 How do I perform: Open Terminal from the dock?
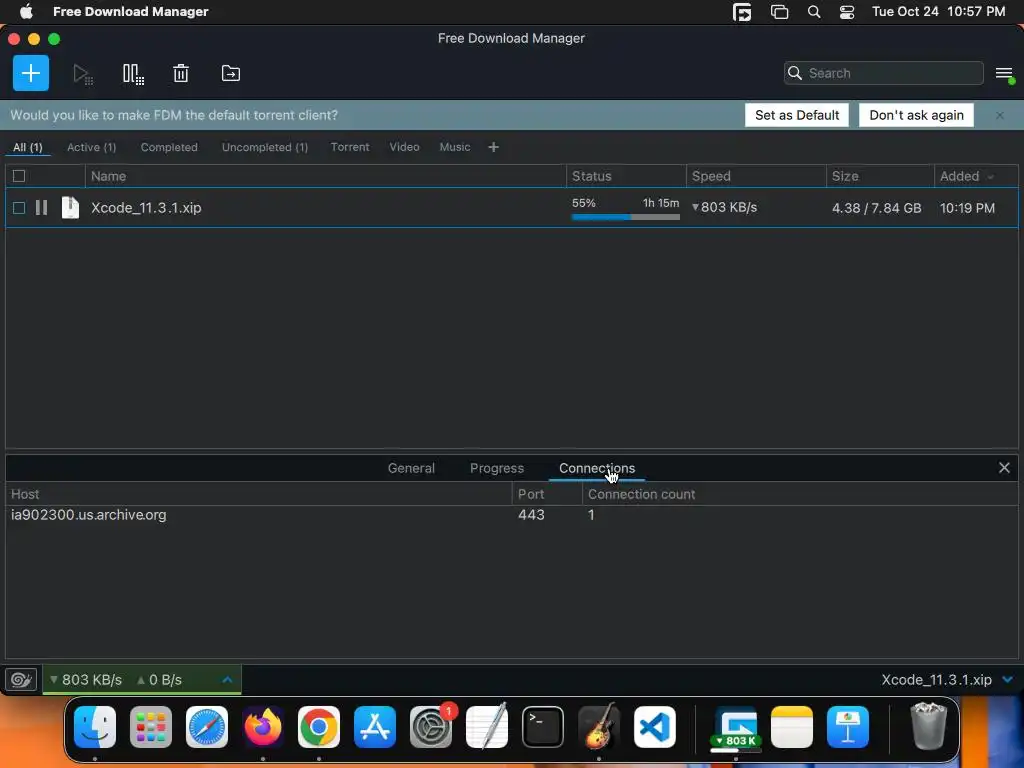(543, 727)
